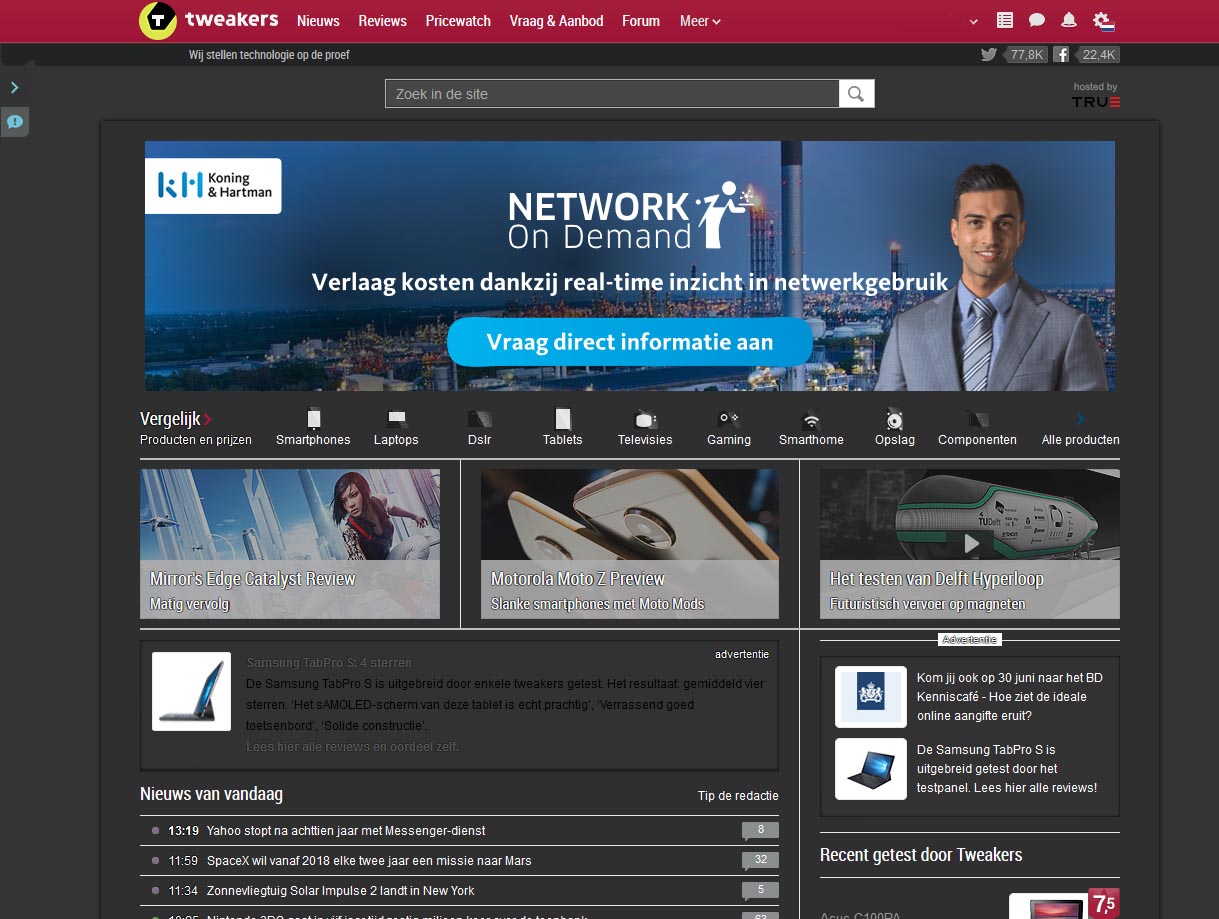Click the 7,5 score badge
The height and width of the screenshot is (919, 1219).
[1103, 904]
